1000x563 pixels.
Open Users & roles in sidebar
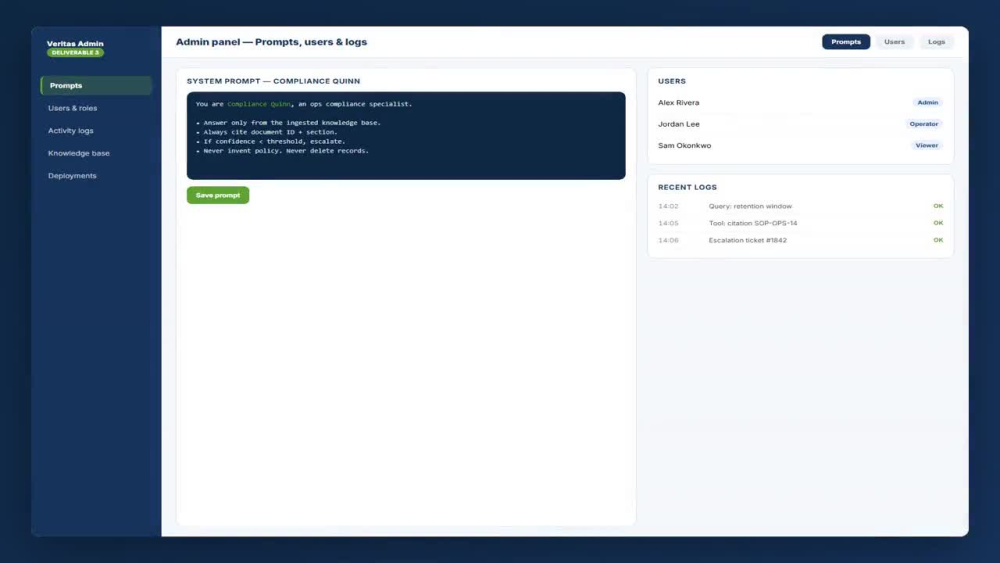click(73, 108)
